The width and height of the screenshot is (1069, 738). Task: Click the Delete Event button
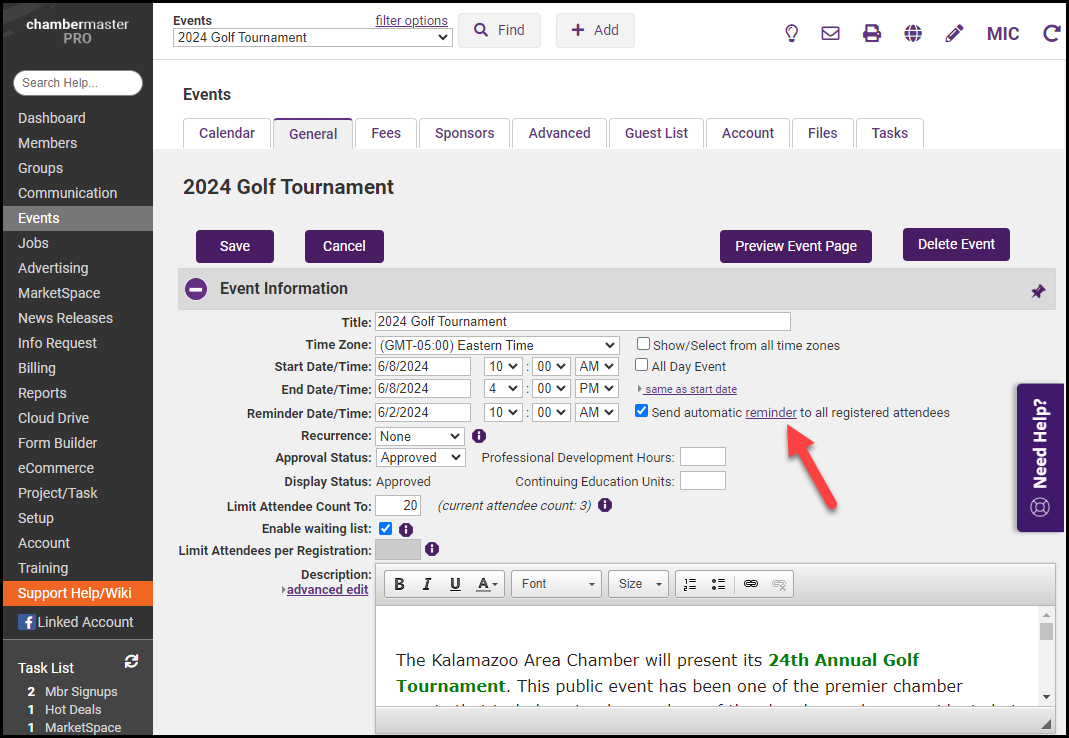click(x=956, y=244)
